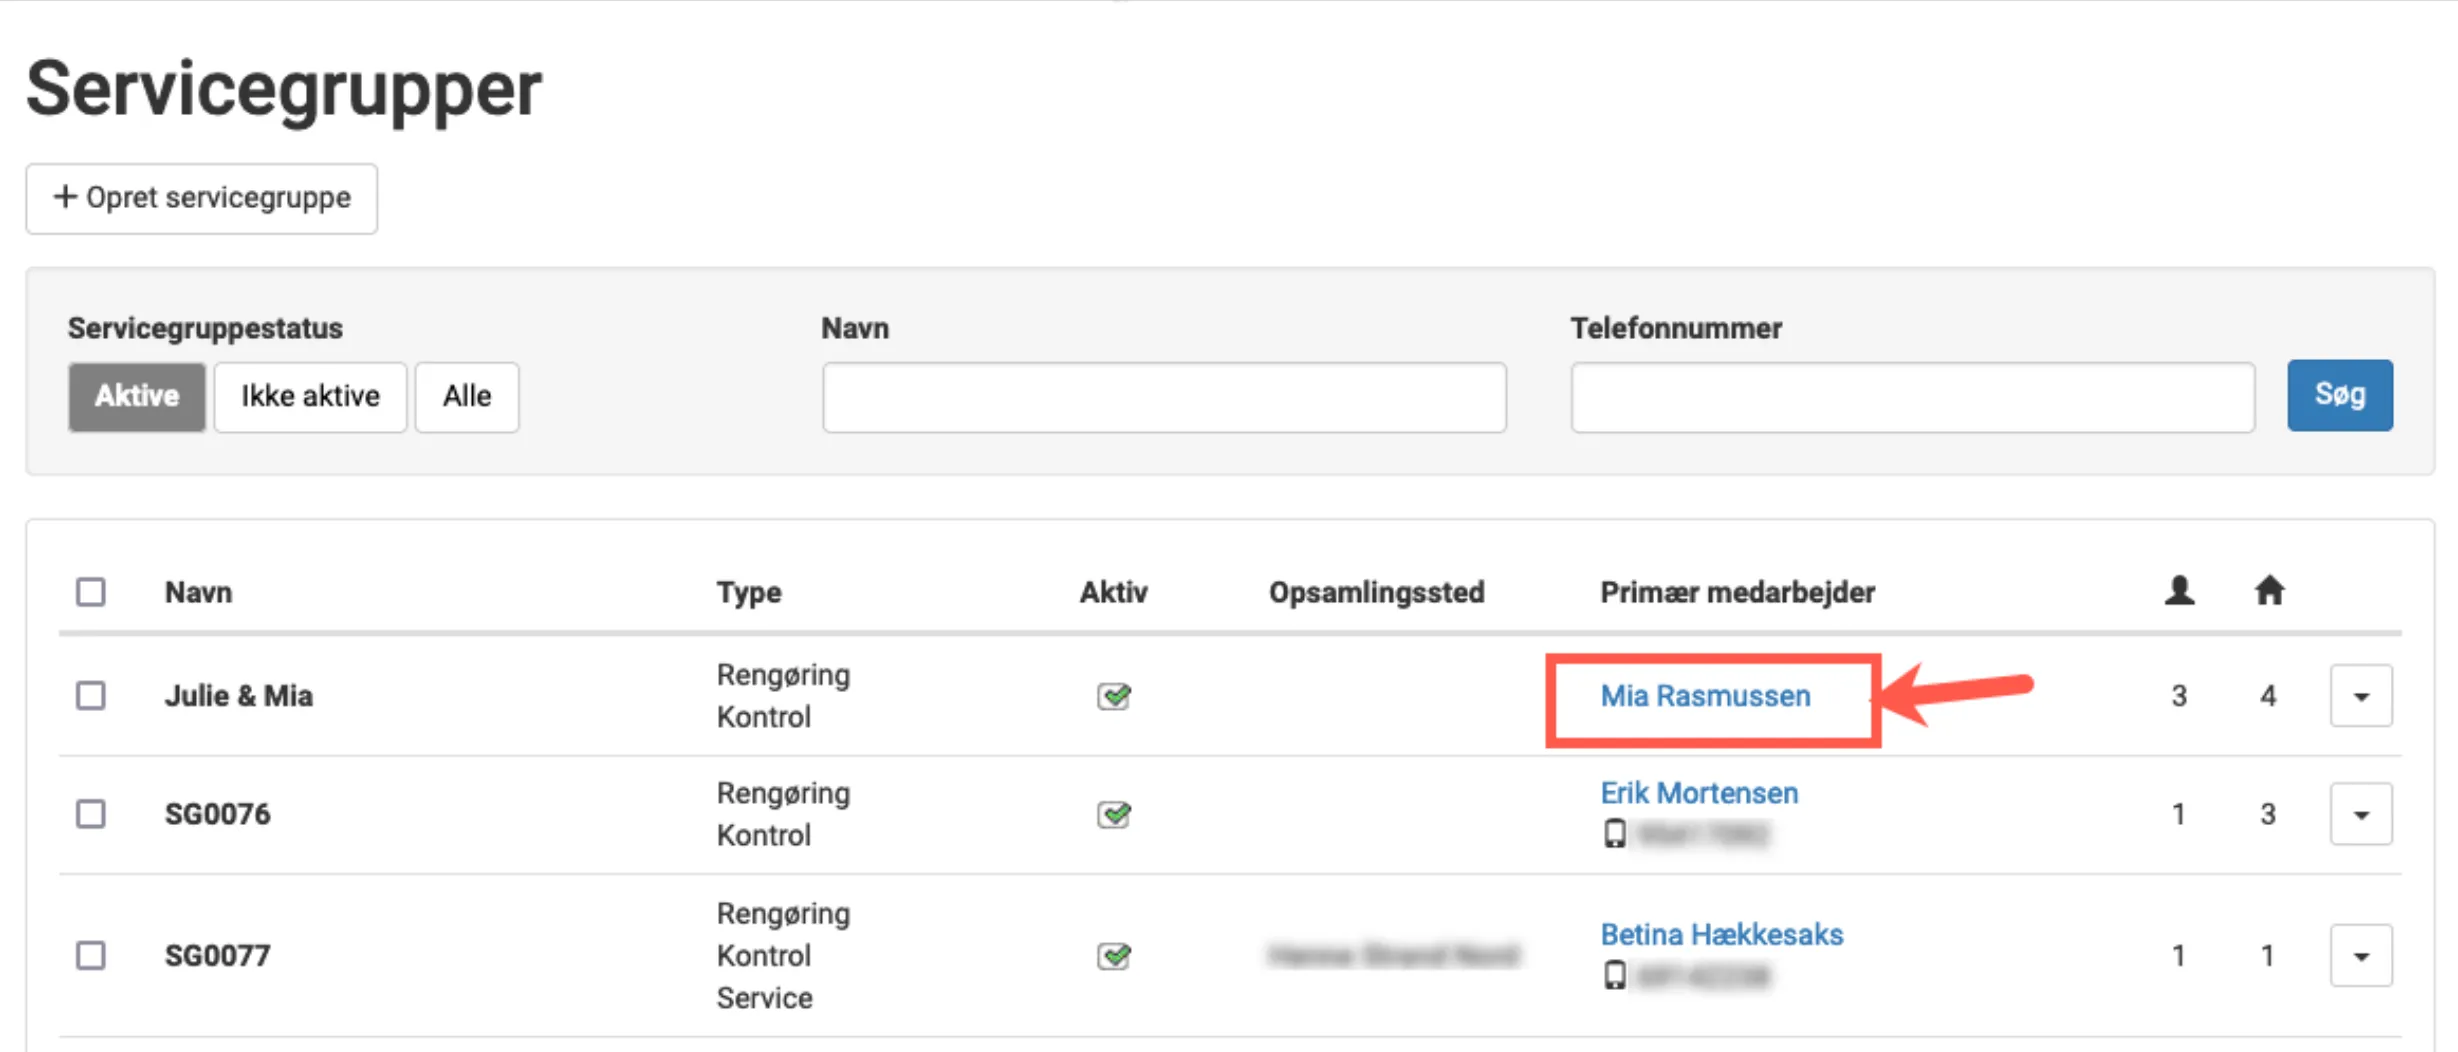Viewport: 2458px width, 1052px height.
Task: Open the Mia Rasmussen employee link
Action: point(1705,696)
